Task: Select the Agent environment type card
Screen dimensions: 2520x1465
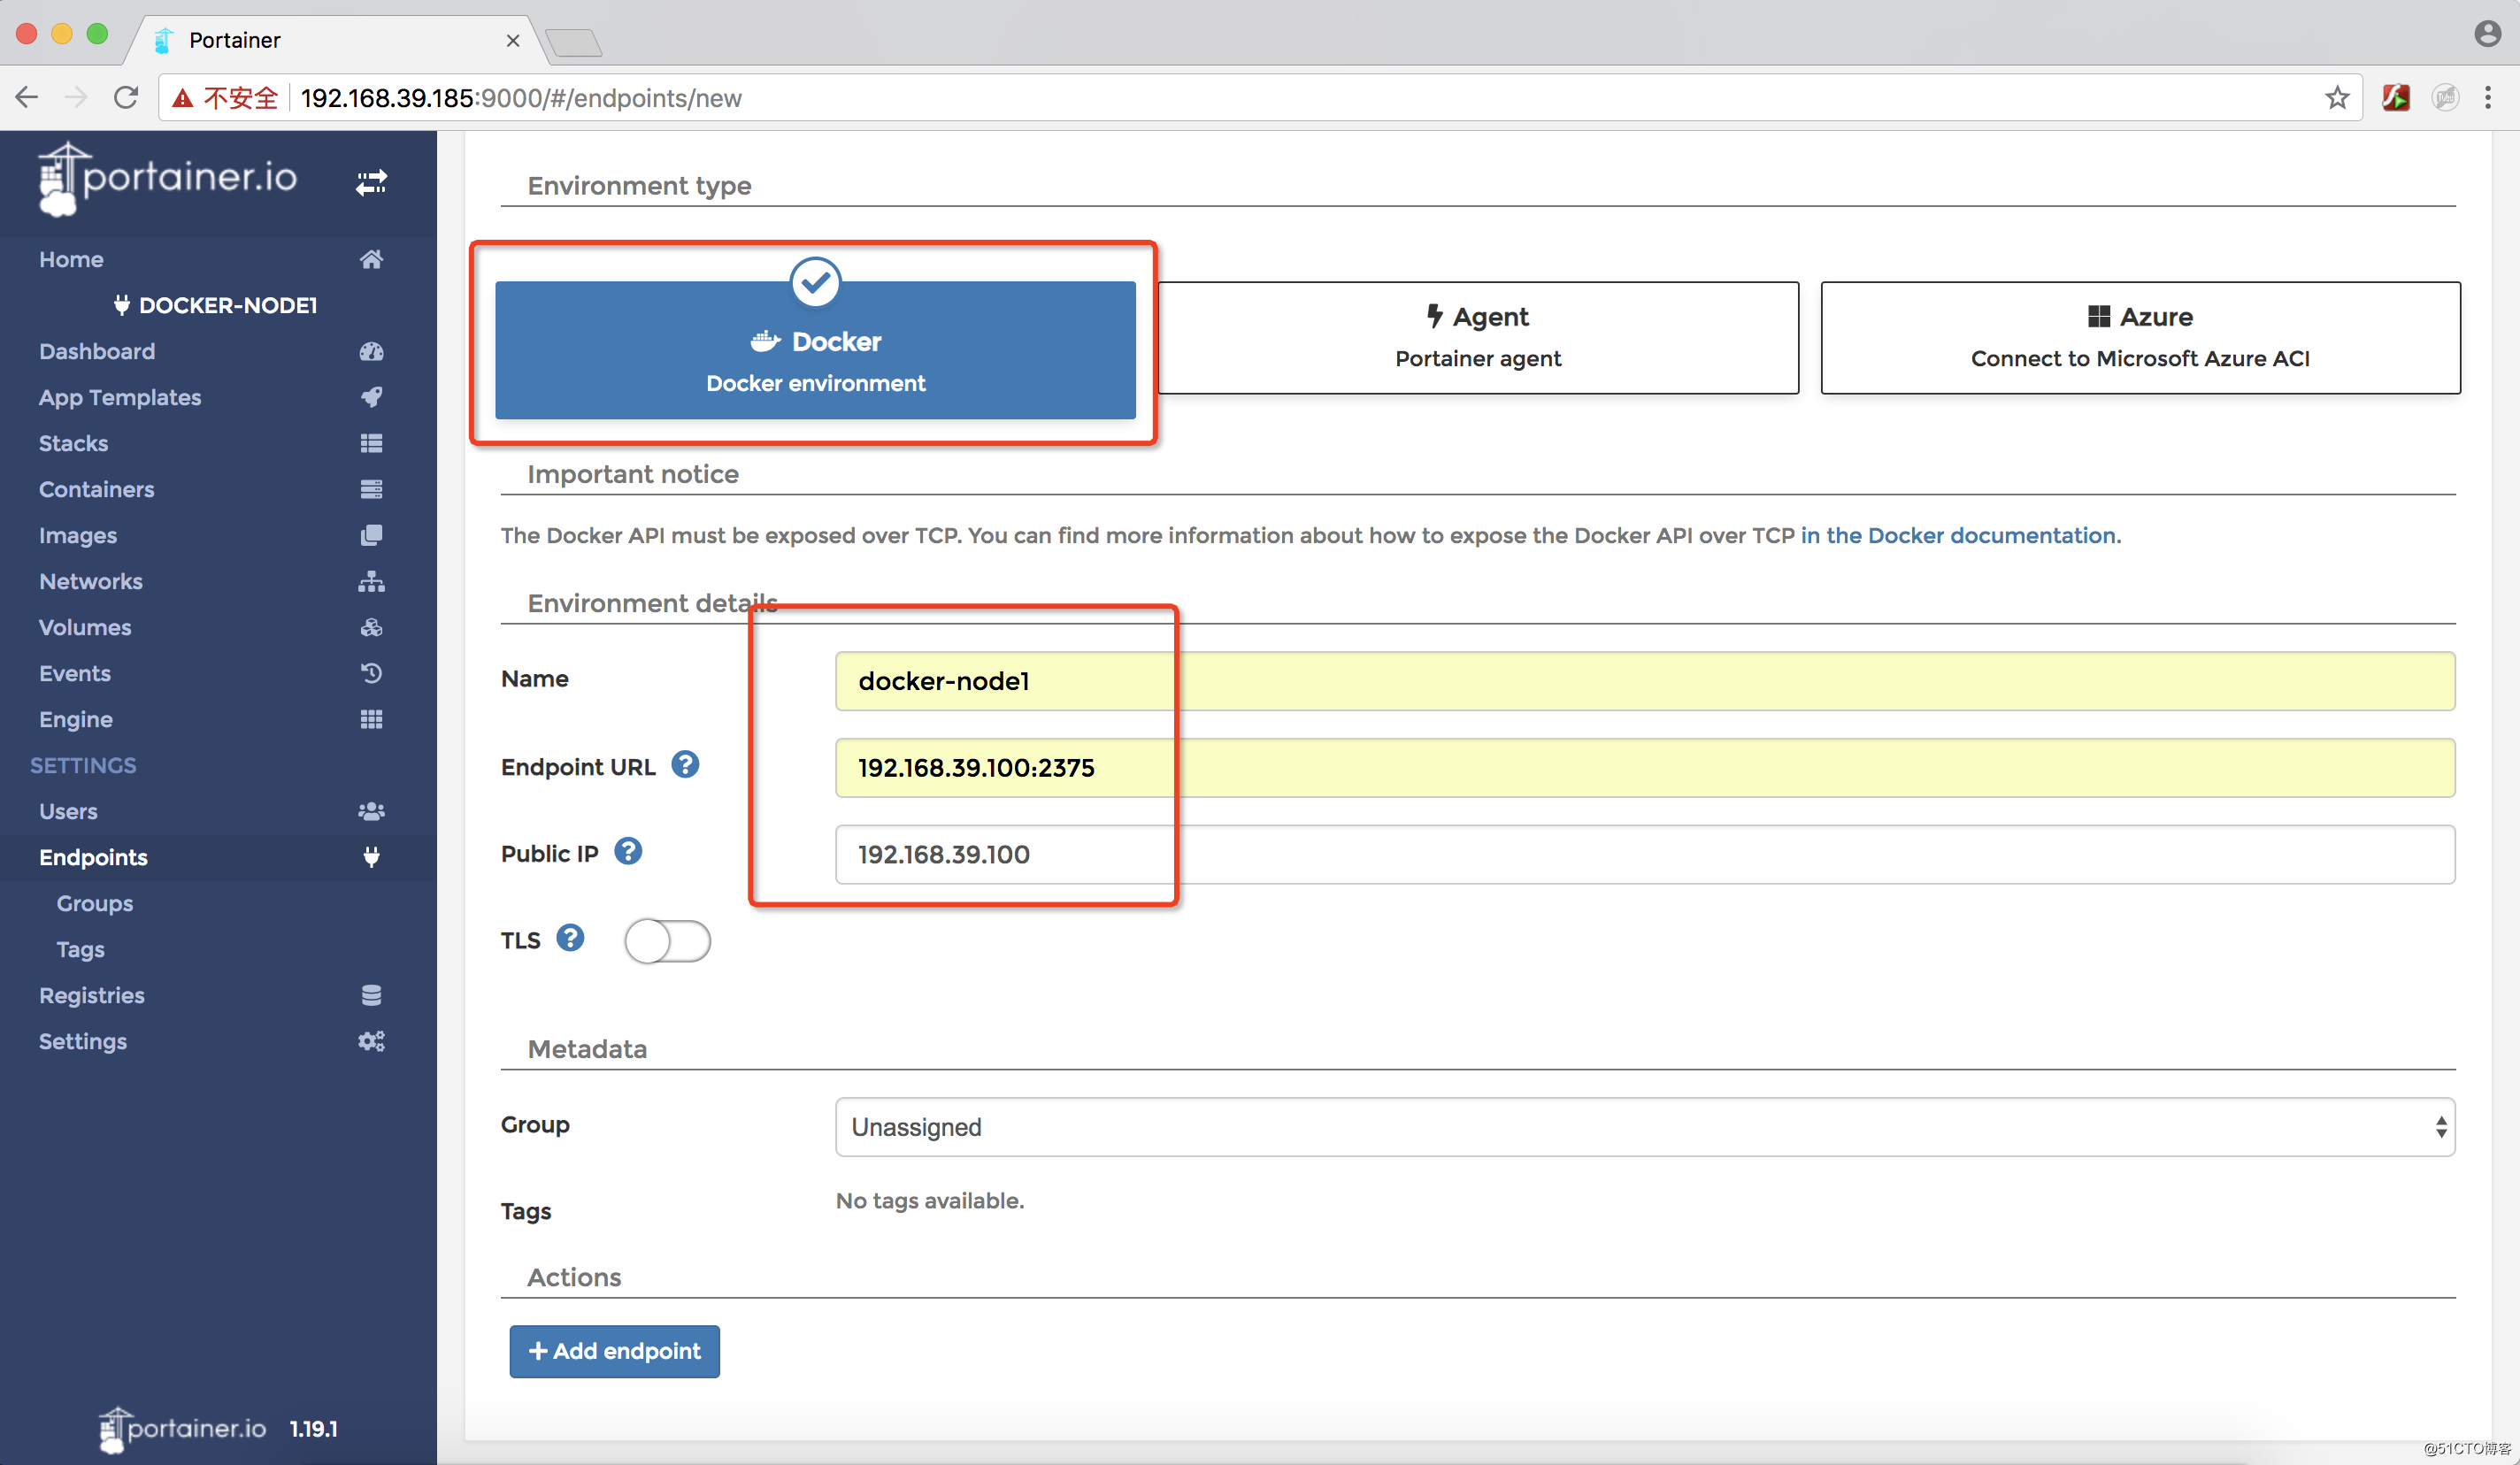Action: point(1478,338)
